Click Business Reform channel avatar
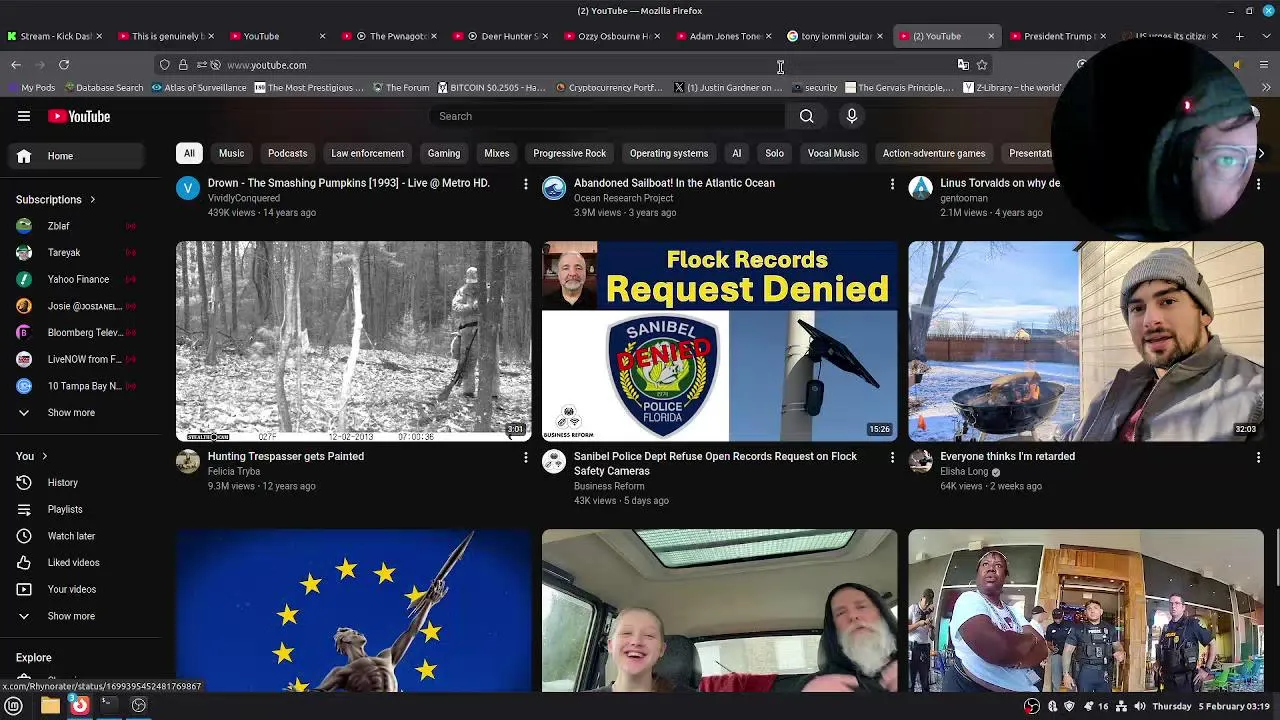Image resolution: width=1280 pixels, height=720 pixels. pos(554,460)
